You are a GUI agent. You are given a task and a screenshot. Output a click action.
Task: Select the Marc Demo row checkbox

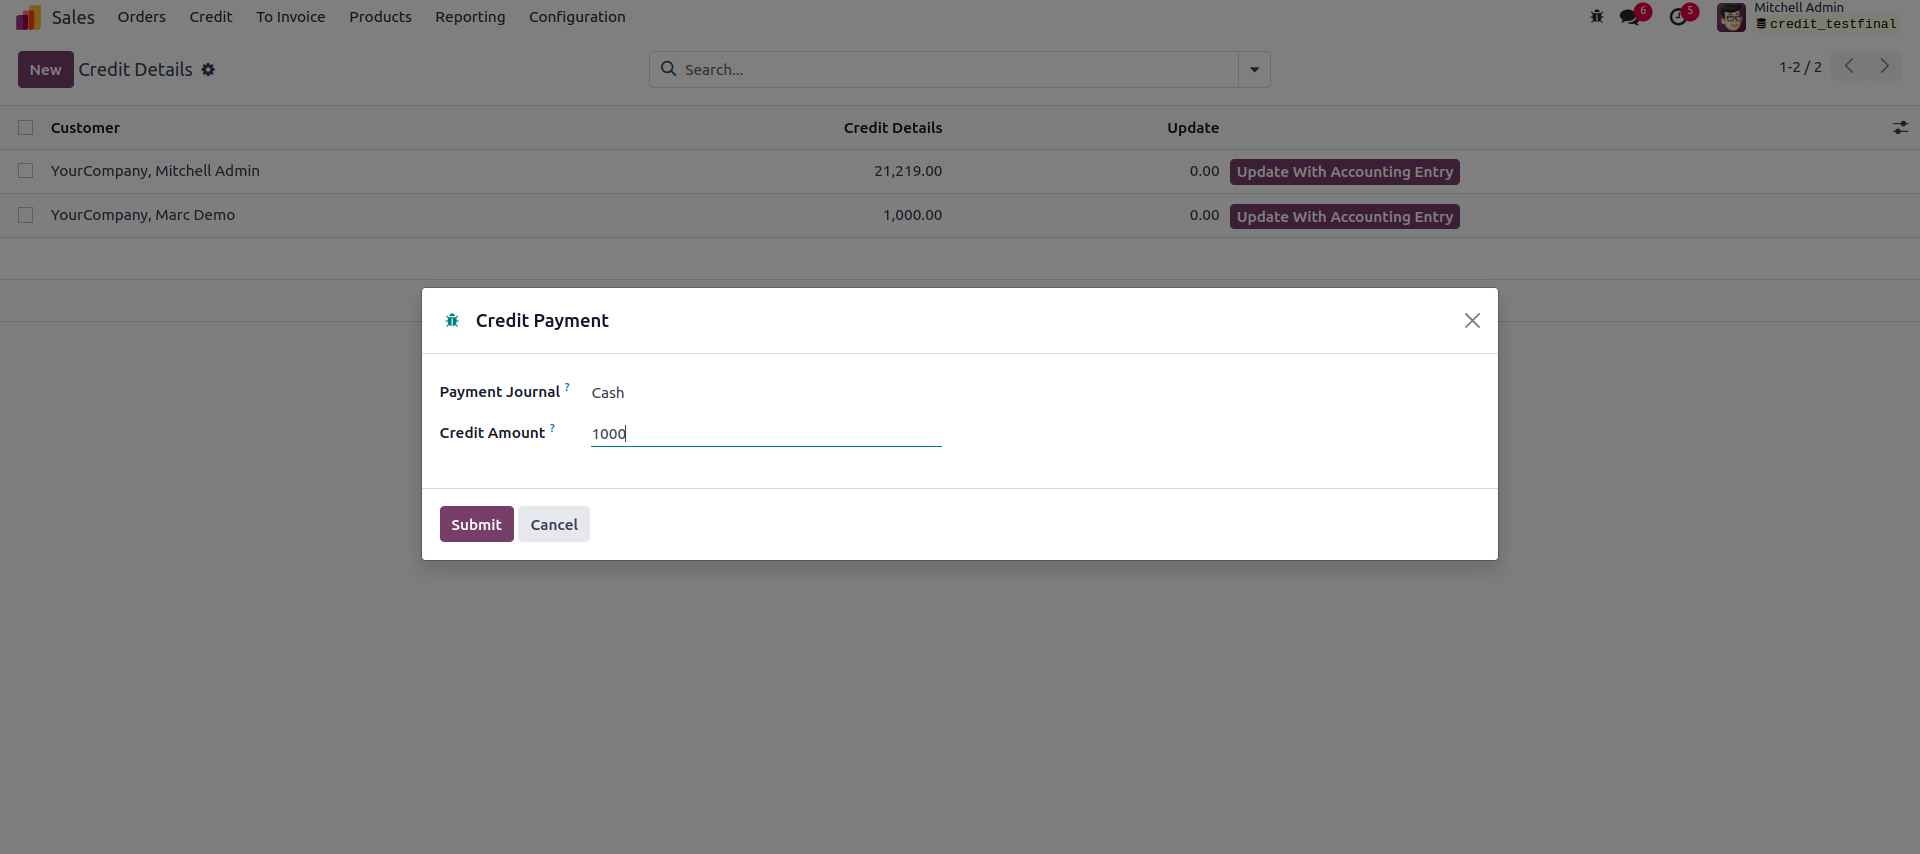coord(26,215)
